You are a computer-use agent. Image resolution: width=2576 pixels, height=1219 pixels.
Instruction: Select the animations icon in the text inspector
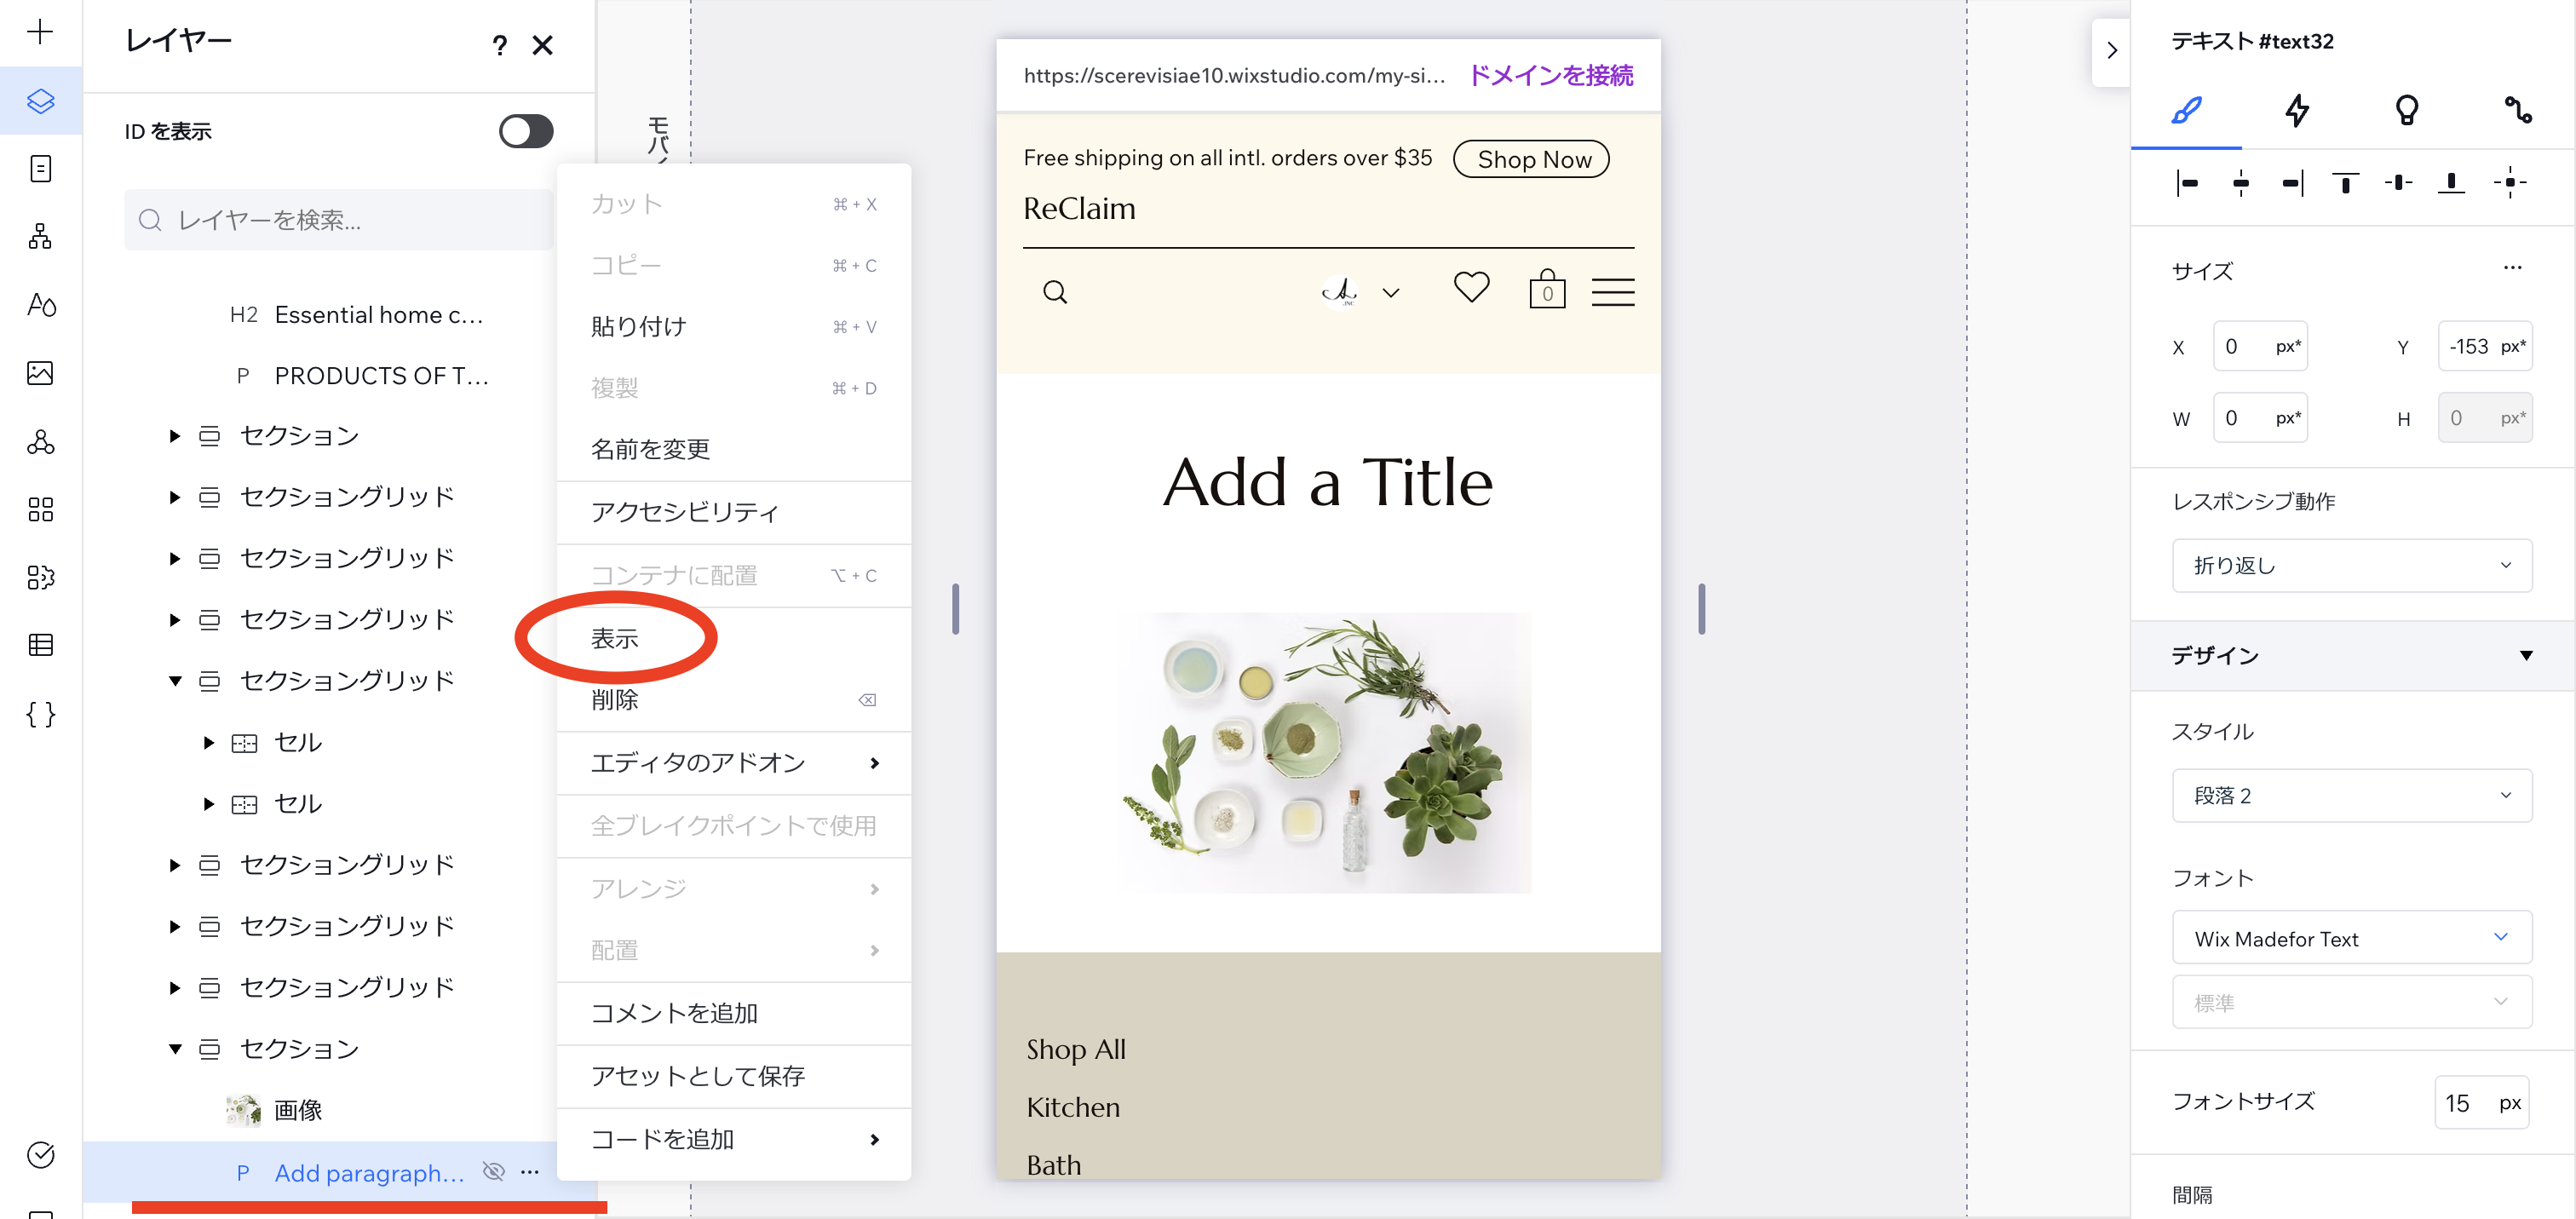pyautogui.click(x=2516, y=112)
